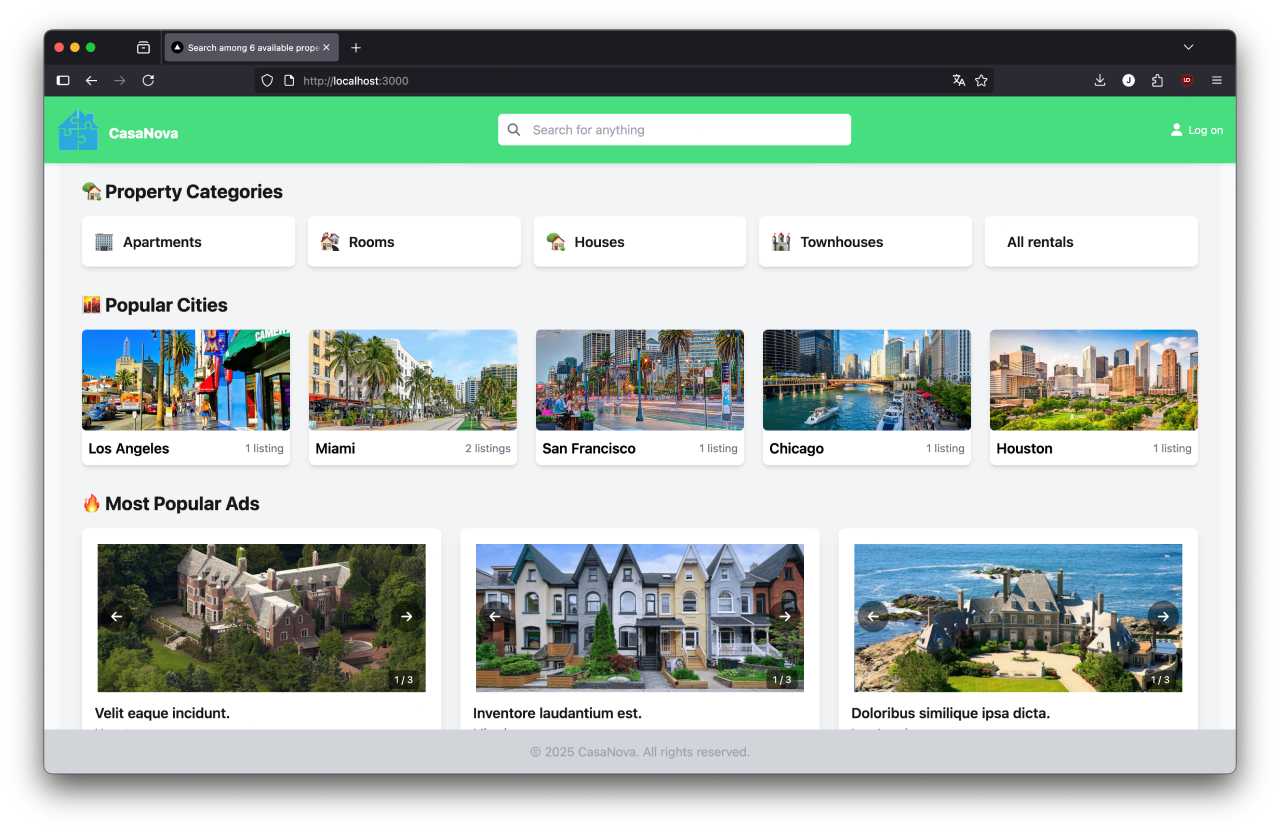The width and height of the screenshot is (1280, 832).
Task: Open the Townhouses category
Action: pyautogui.click(x=865, y=242)
